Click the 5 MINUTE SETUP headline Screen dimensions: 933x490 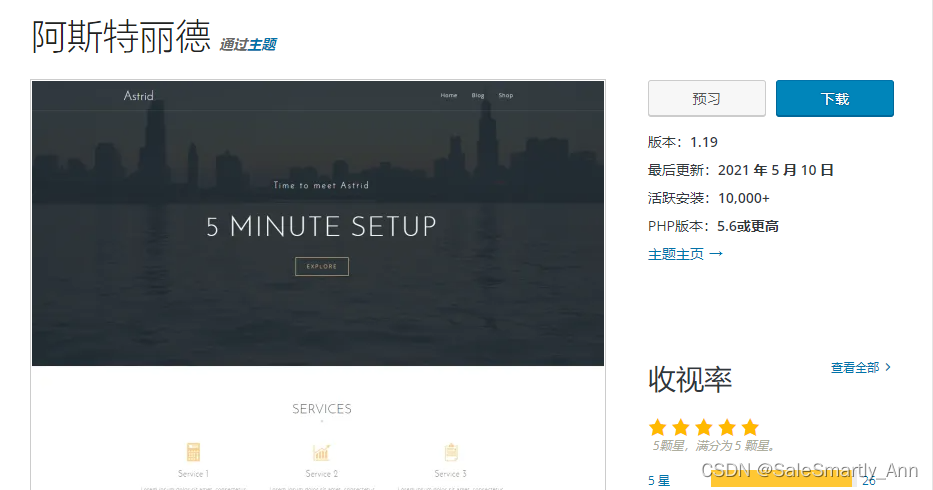click(321, 227)
